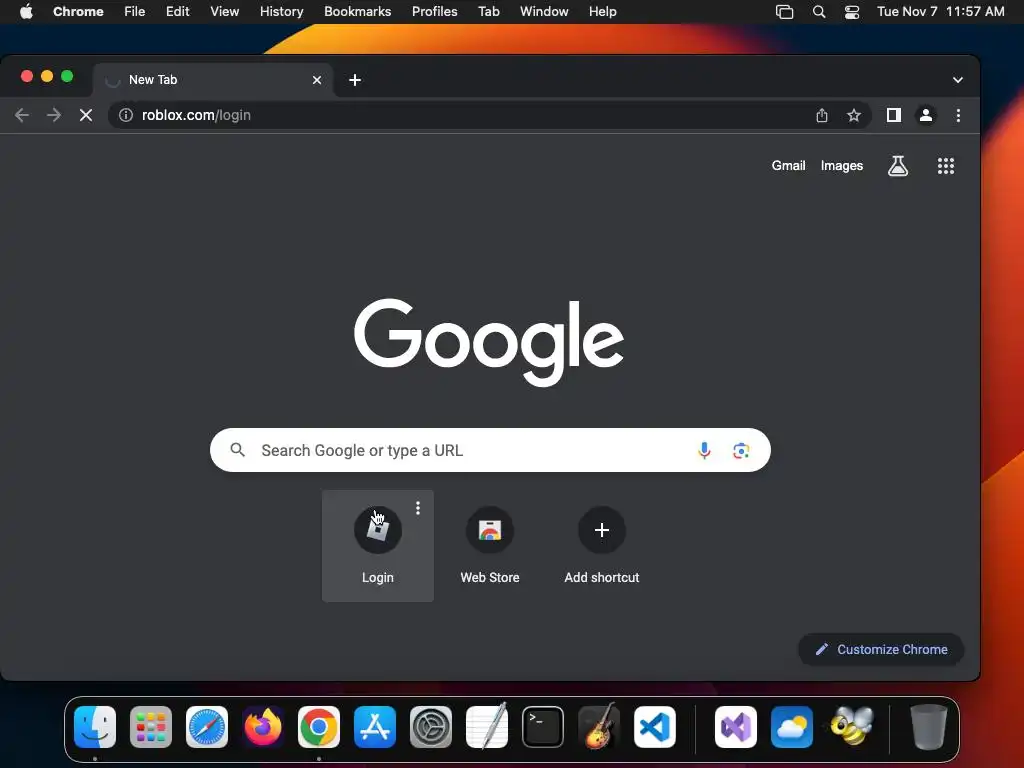Open the Chrome three-dot menu
1024x768 pixels.
[958, 116]
